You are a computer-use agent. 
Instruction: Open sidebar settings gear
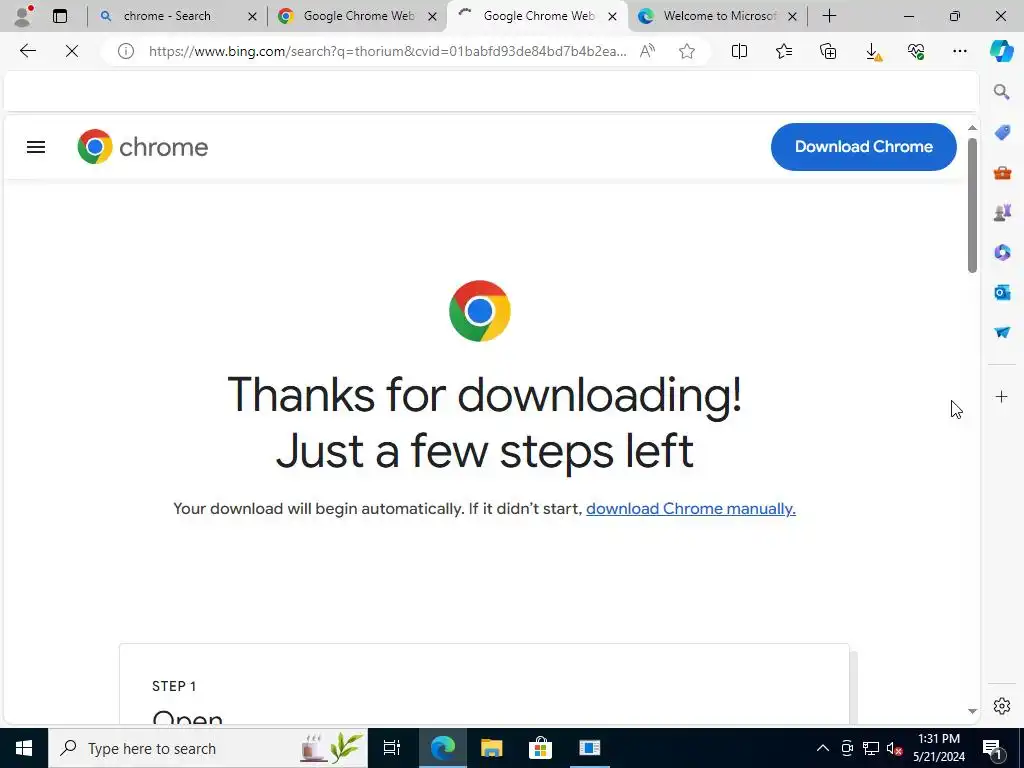[1002, 706]
